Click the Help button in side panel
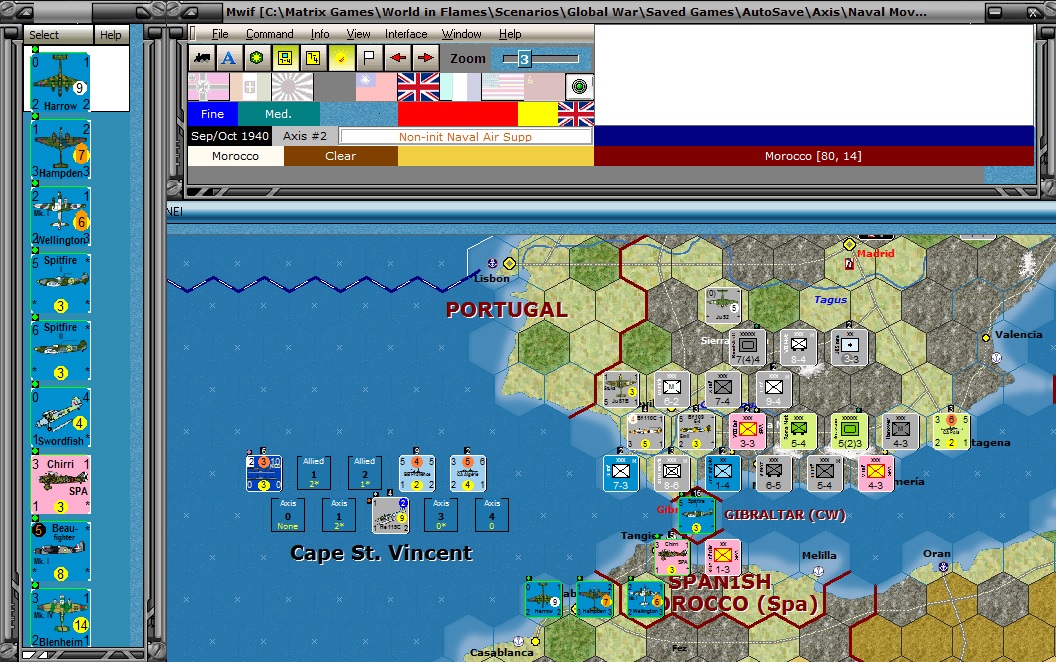 [x=111, y=35]
